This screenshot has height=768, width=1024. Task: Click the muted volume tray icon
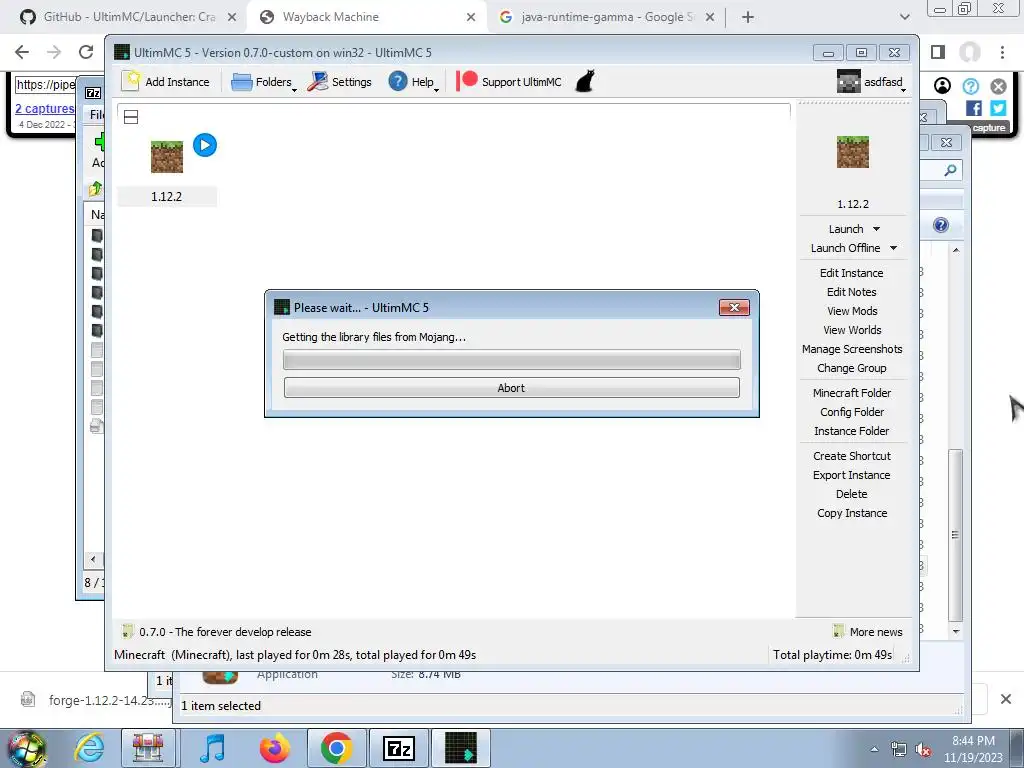(x=923, y=749)
